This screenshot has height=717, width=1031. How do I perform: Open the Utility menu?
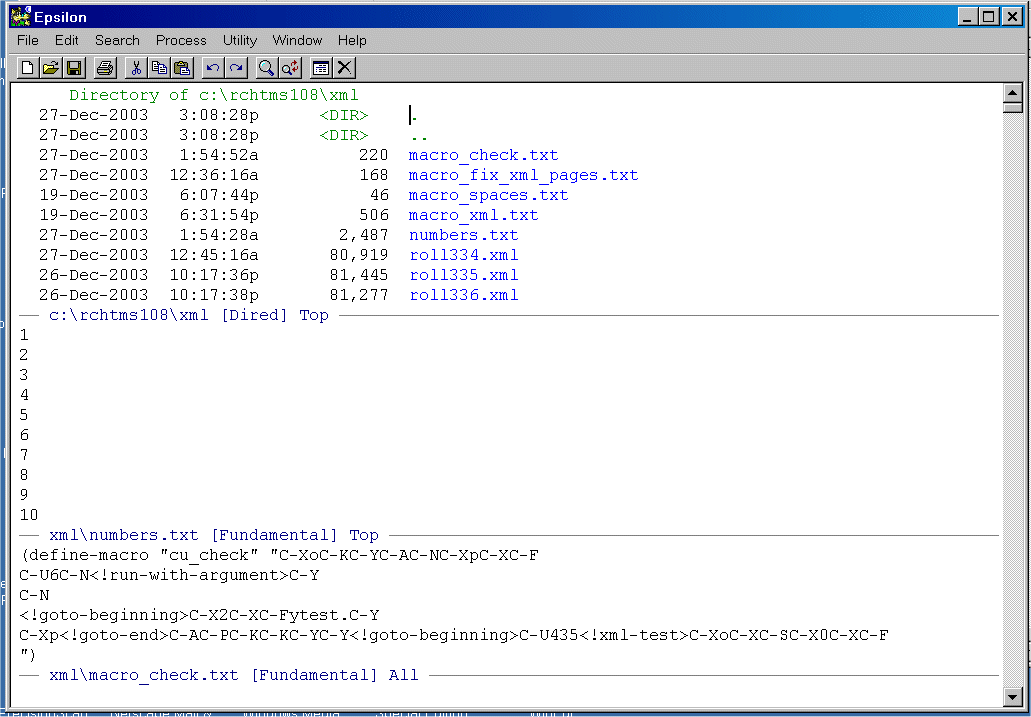[240, 40]
